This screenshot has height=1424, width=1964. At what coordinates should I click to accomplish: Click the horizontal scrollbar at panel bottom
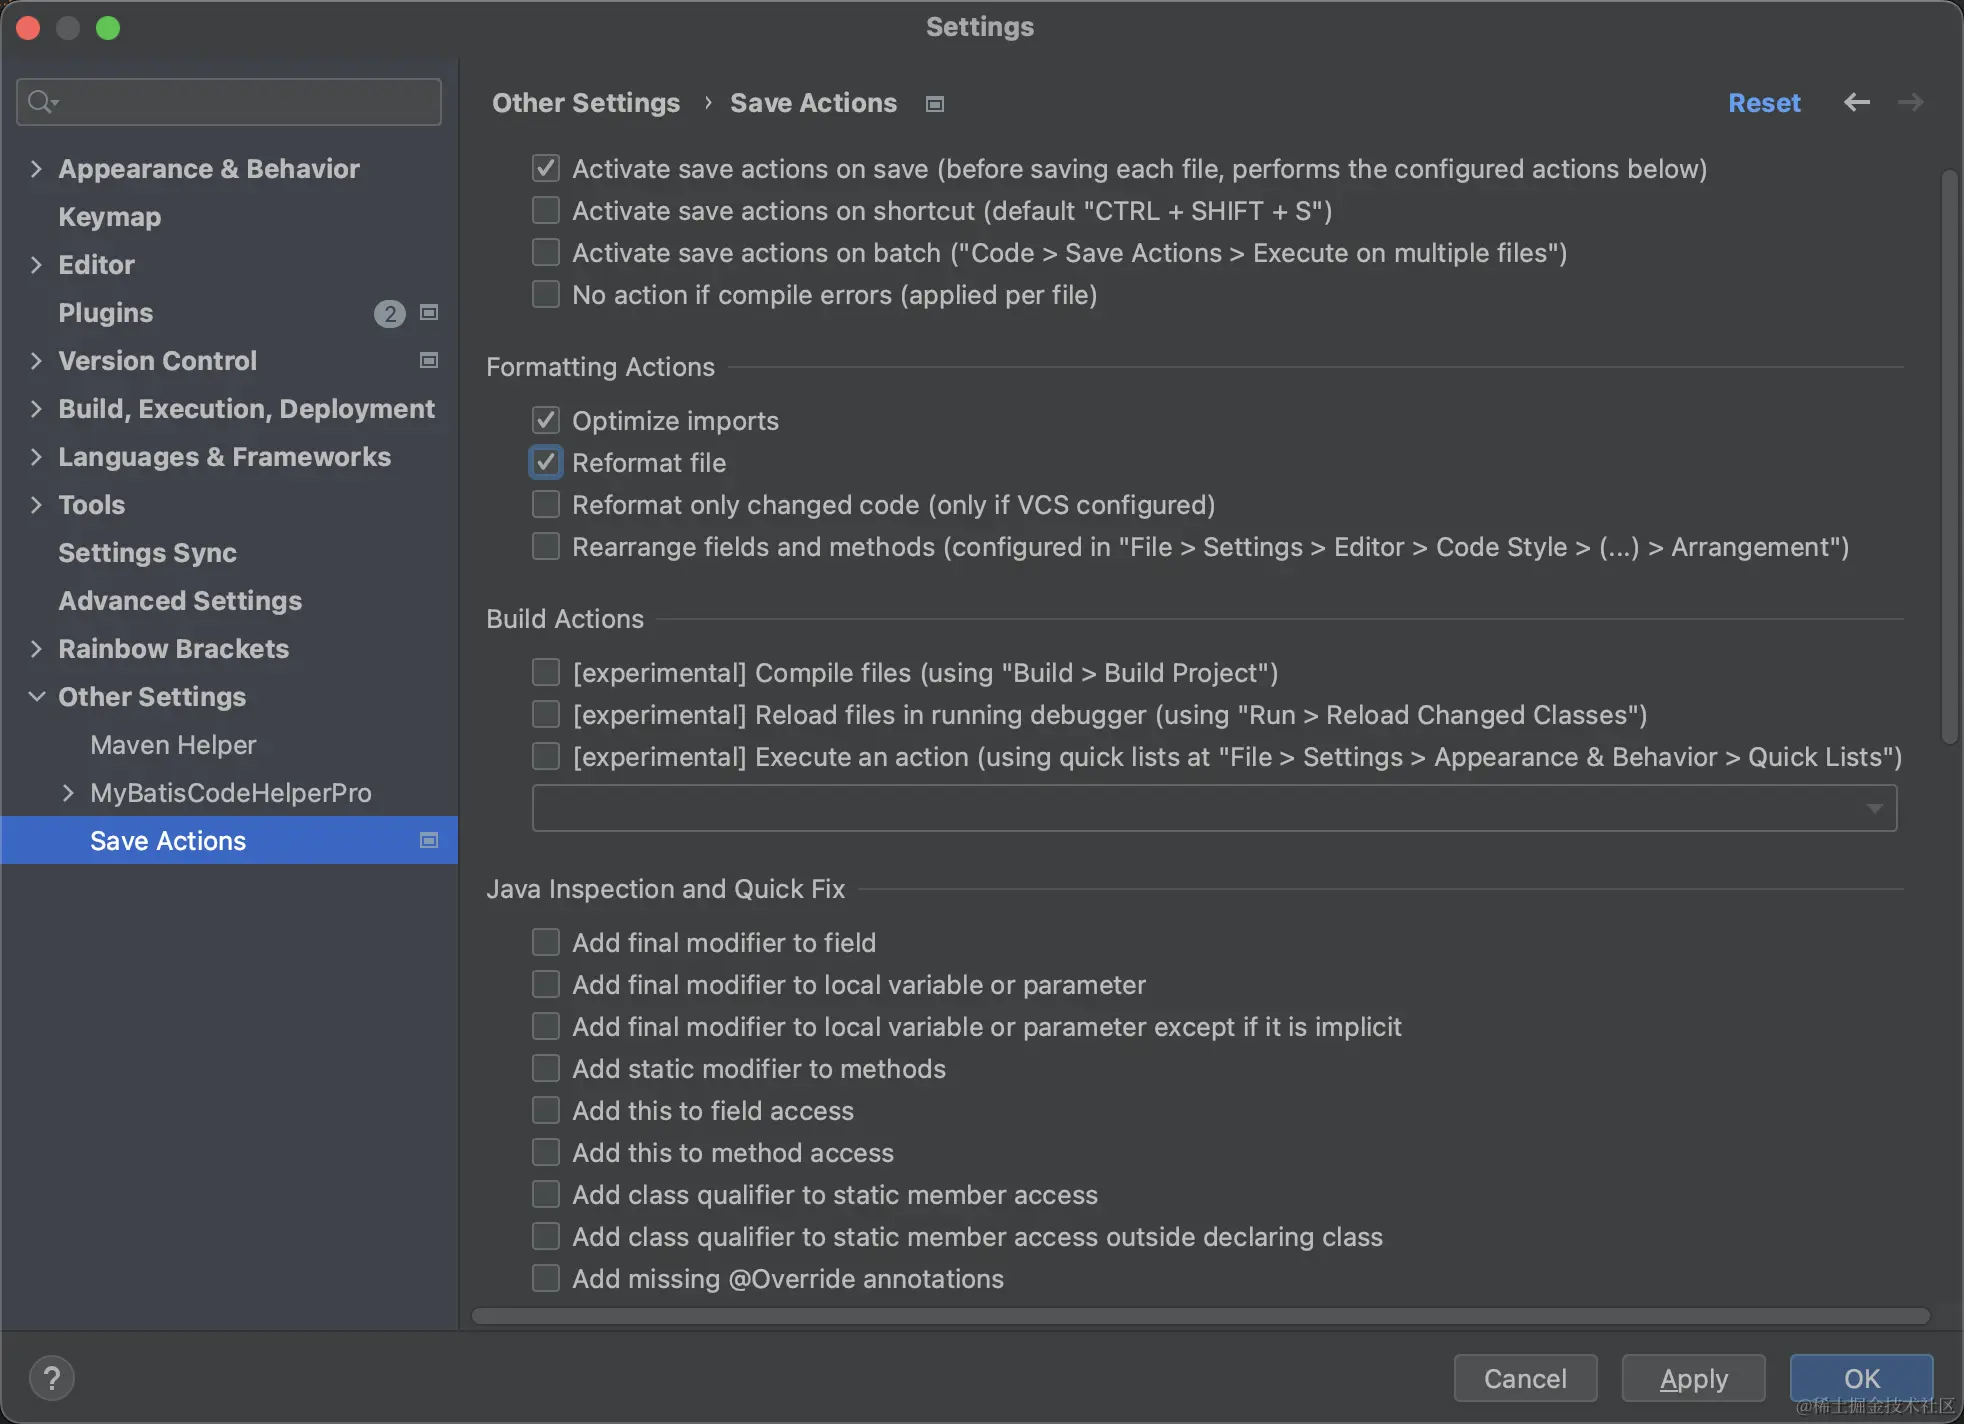[1200, 1316]
